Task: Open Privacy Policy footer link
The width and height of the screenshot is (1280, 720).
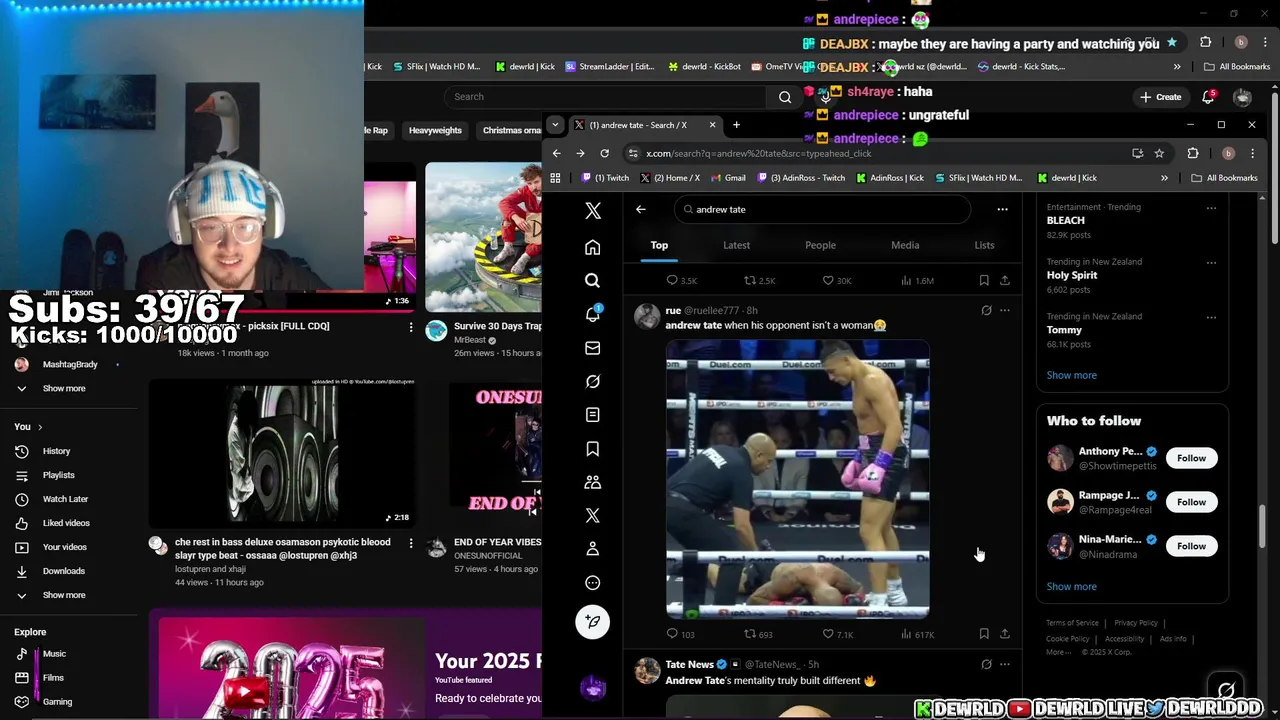Action: 1136,623
